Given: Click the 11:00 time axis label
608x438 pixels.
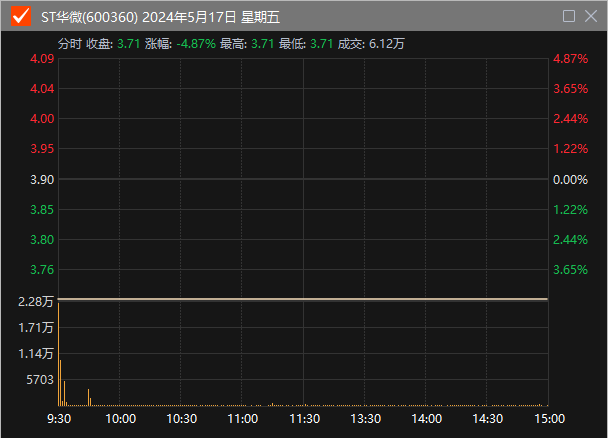Looking at the screenshot, I should [243, 419].
